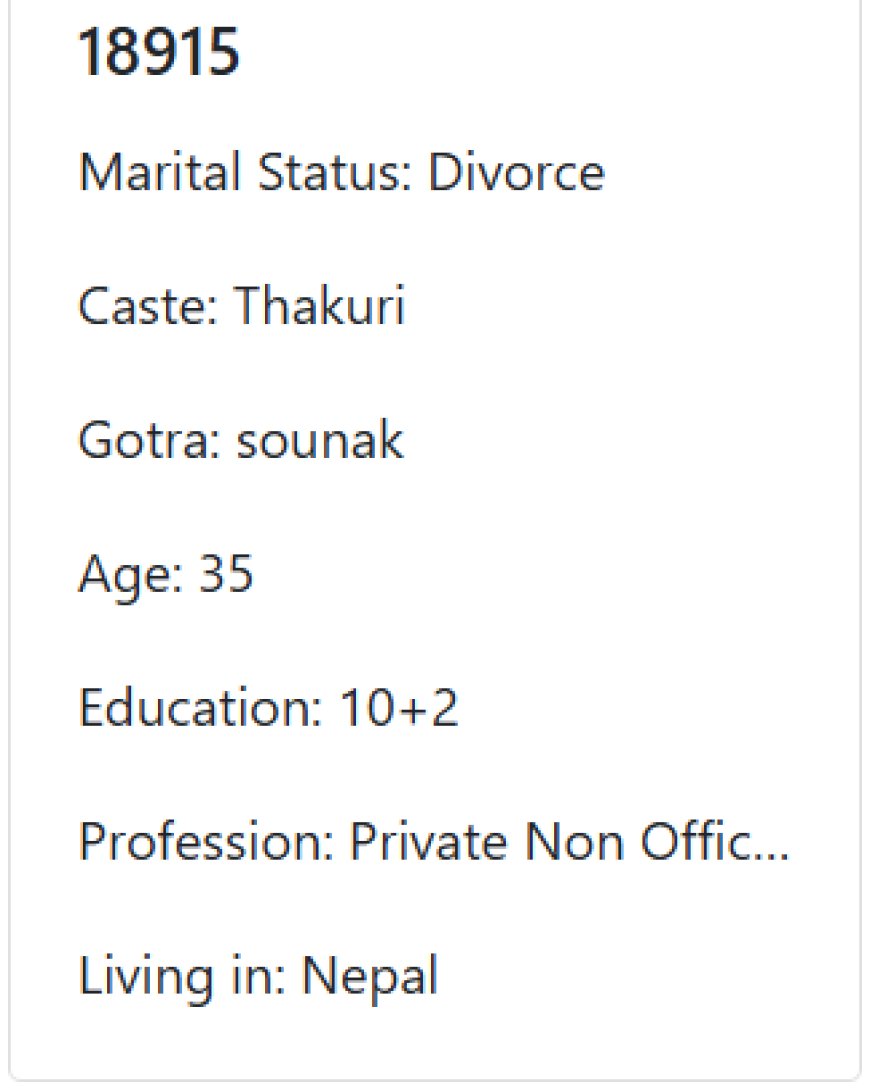Viewport: 870px width, 1090px height.
Task: Select the age value 35
Action: 226,574
